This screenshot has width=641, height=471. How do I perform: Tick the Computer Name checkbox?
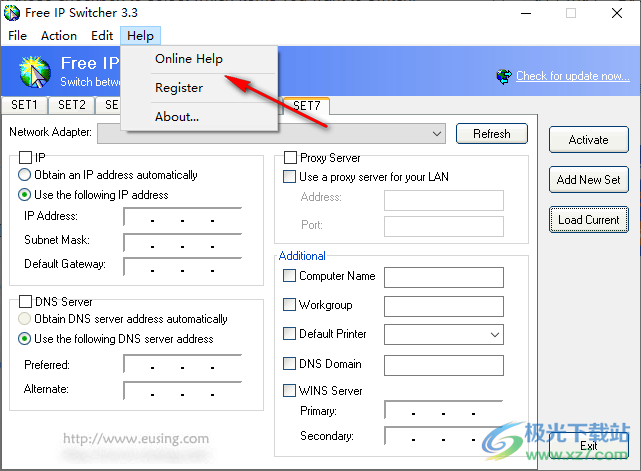(x=289, y=276)
